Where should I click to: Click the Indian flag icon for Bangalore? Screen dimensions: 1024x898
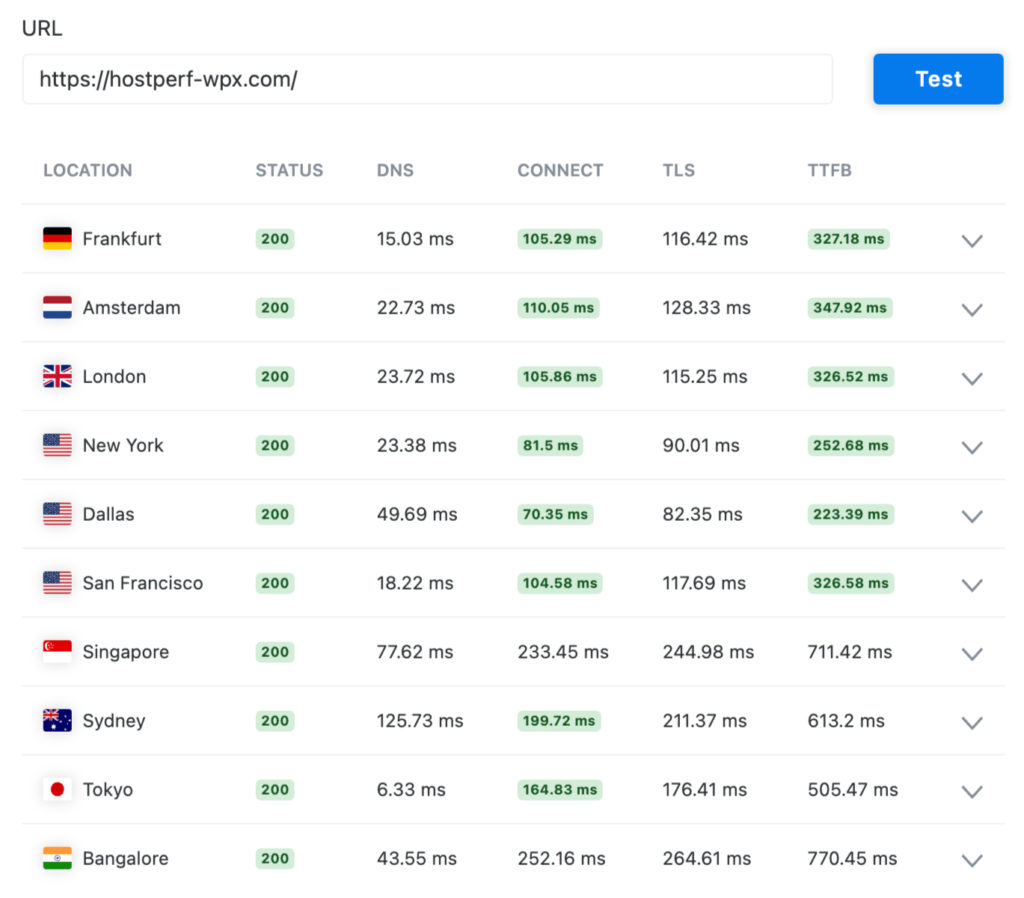tap(57, 858)
